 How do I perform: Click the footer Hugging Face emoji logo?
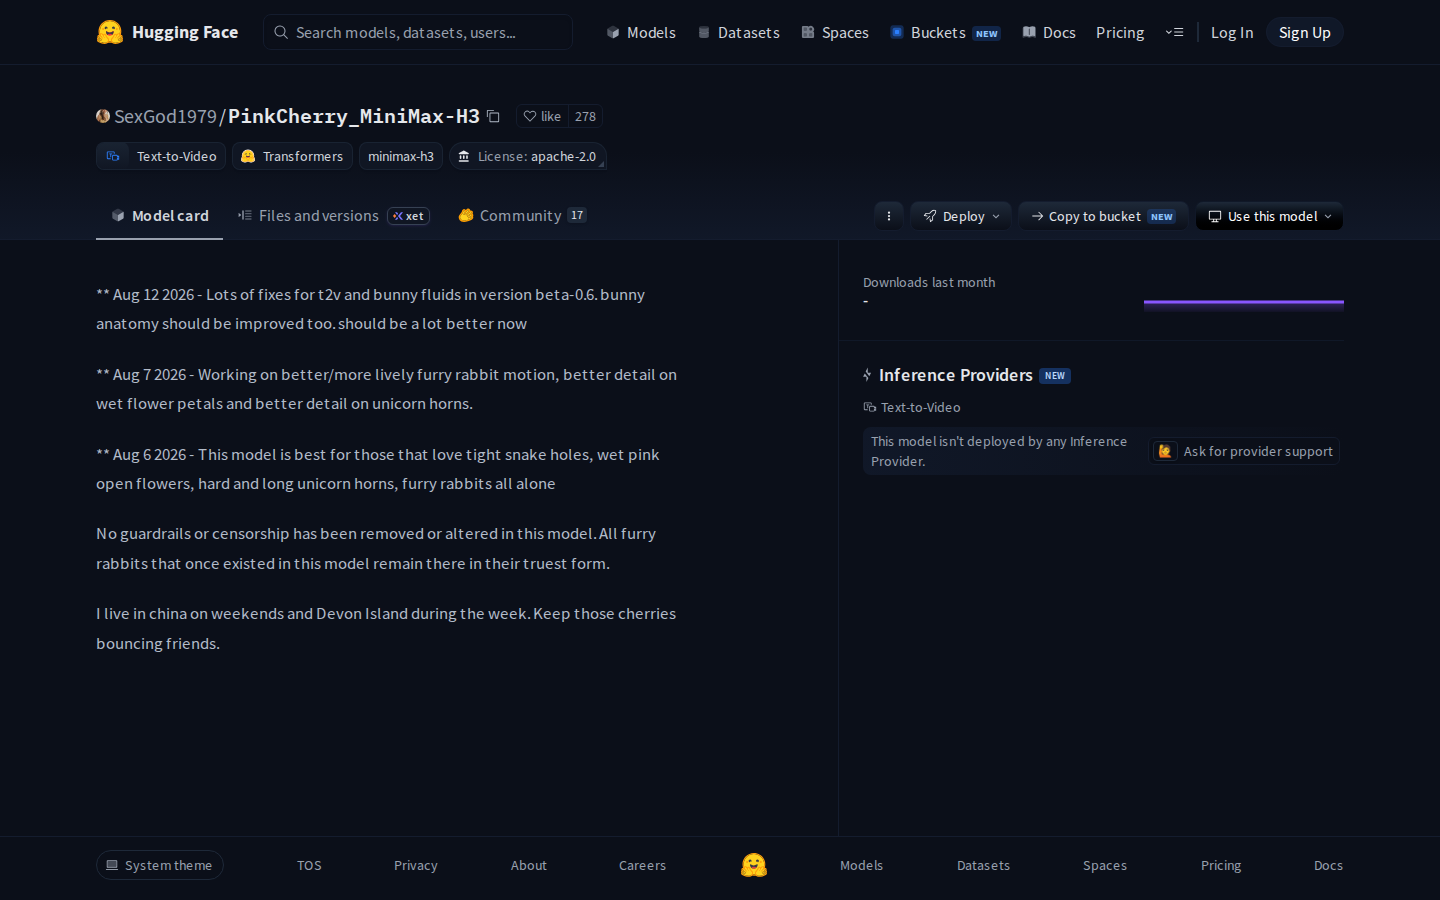pyautogui.click(x=754, y=865)
